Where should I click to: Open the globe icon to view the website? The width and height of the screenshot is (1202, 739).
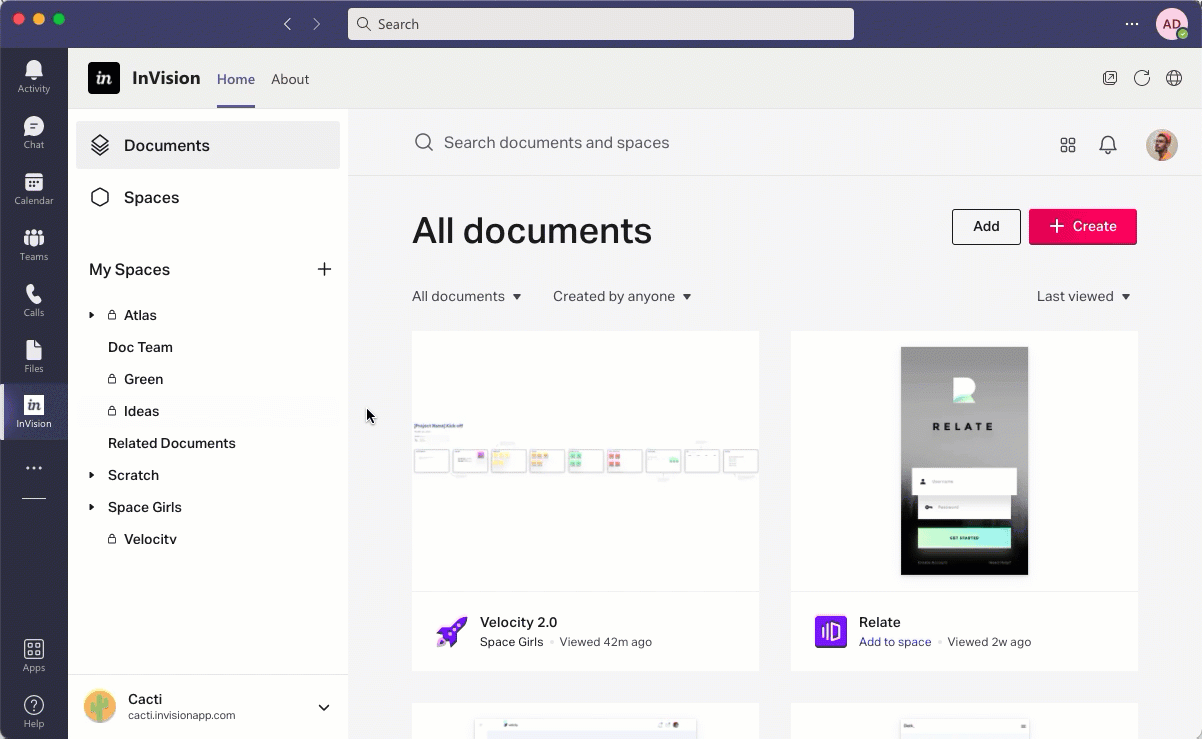click(x=1174, y=77)
